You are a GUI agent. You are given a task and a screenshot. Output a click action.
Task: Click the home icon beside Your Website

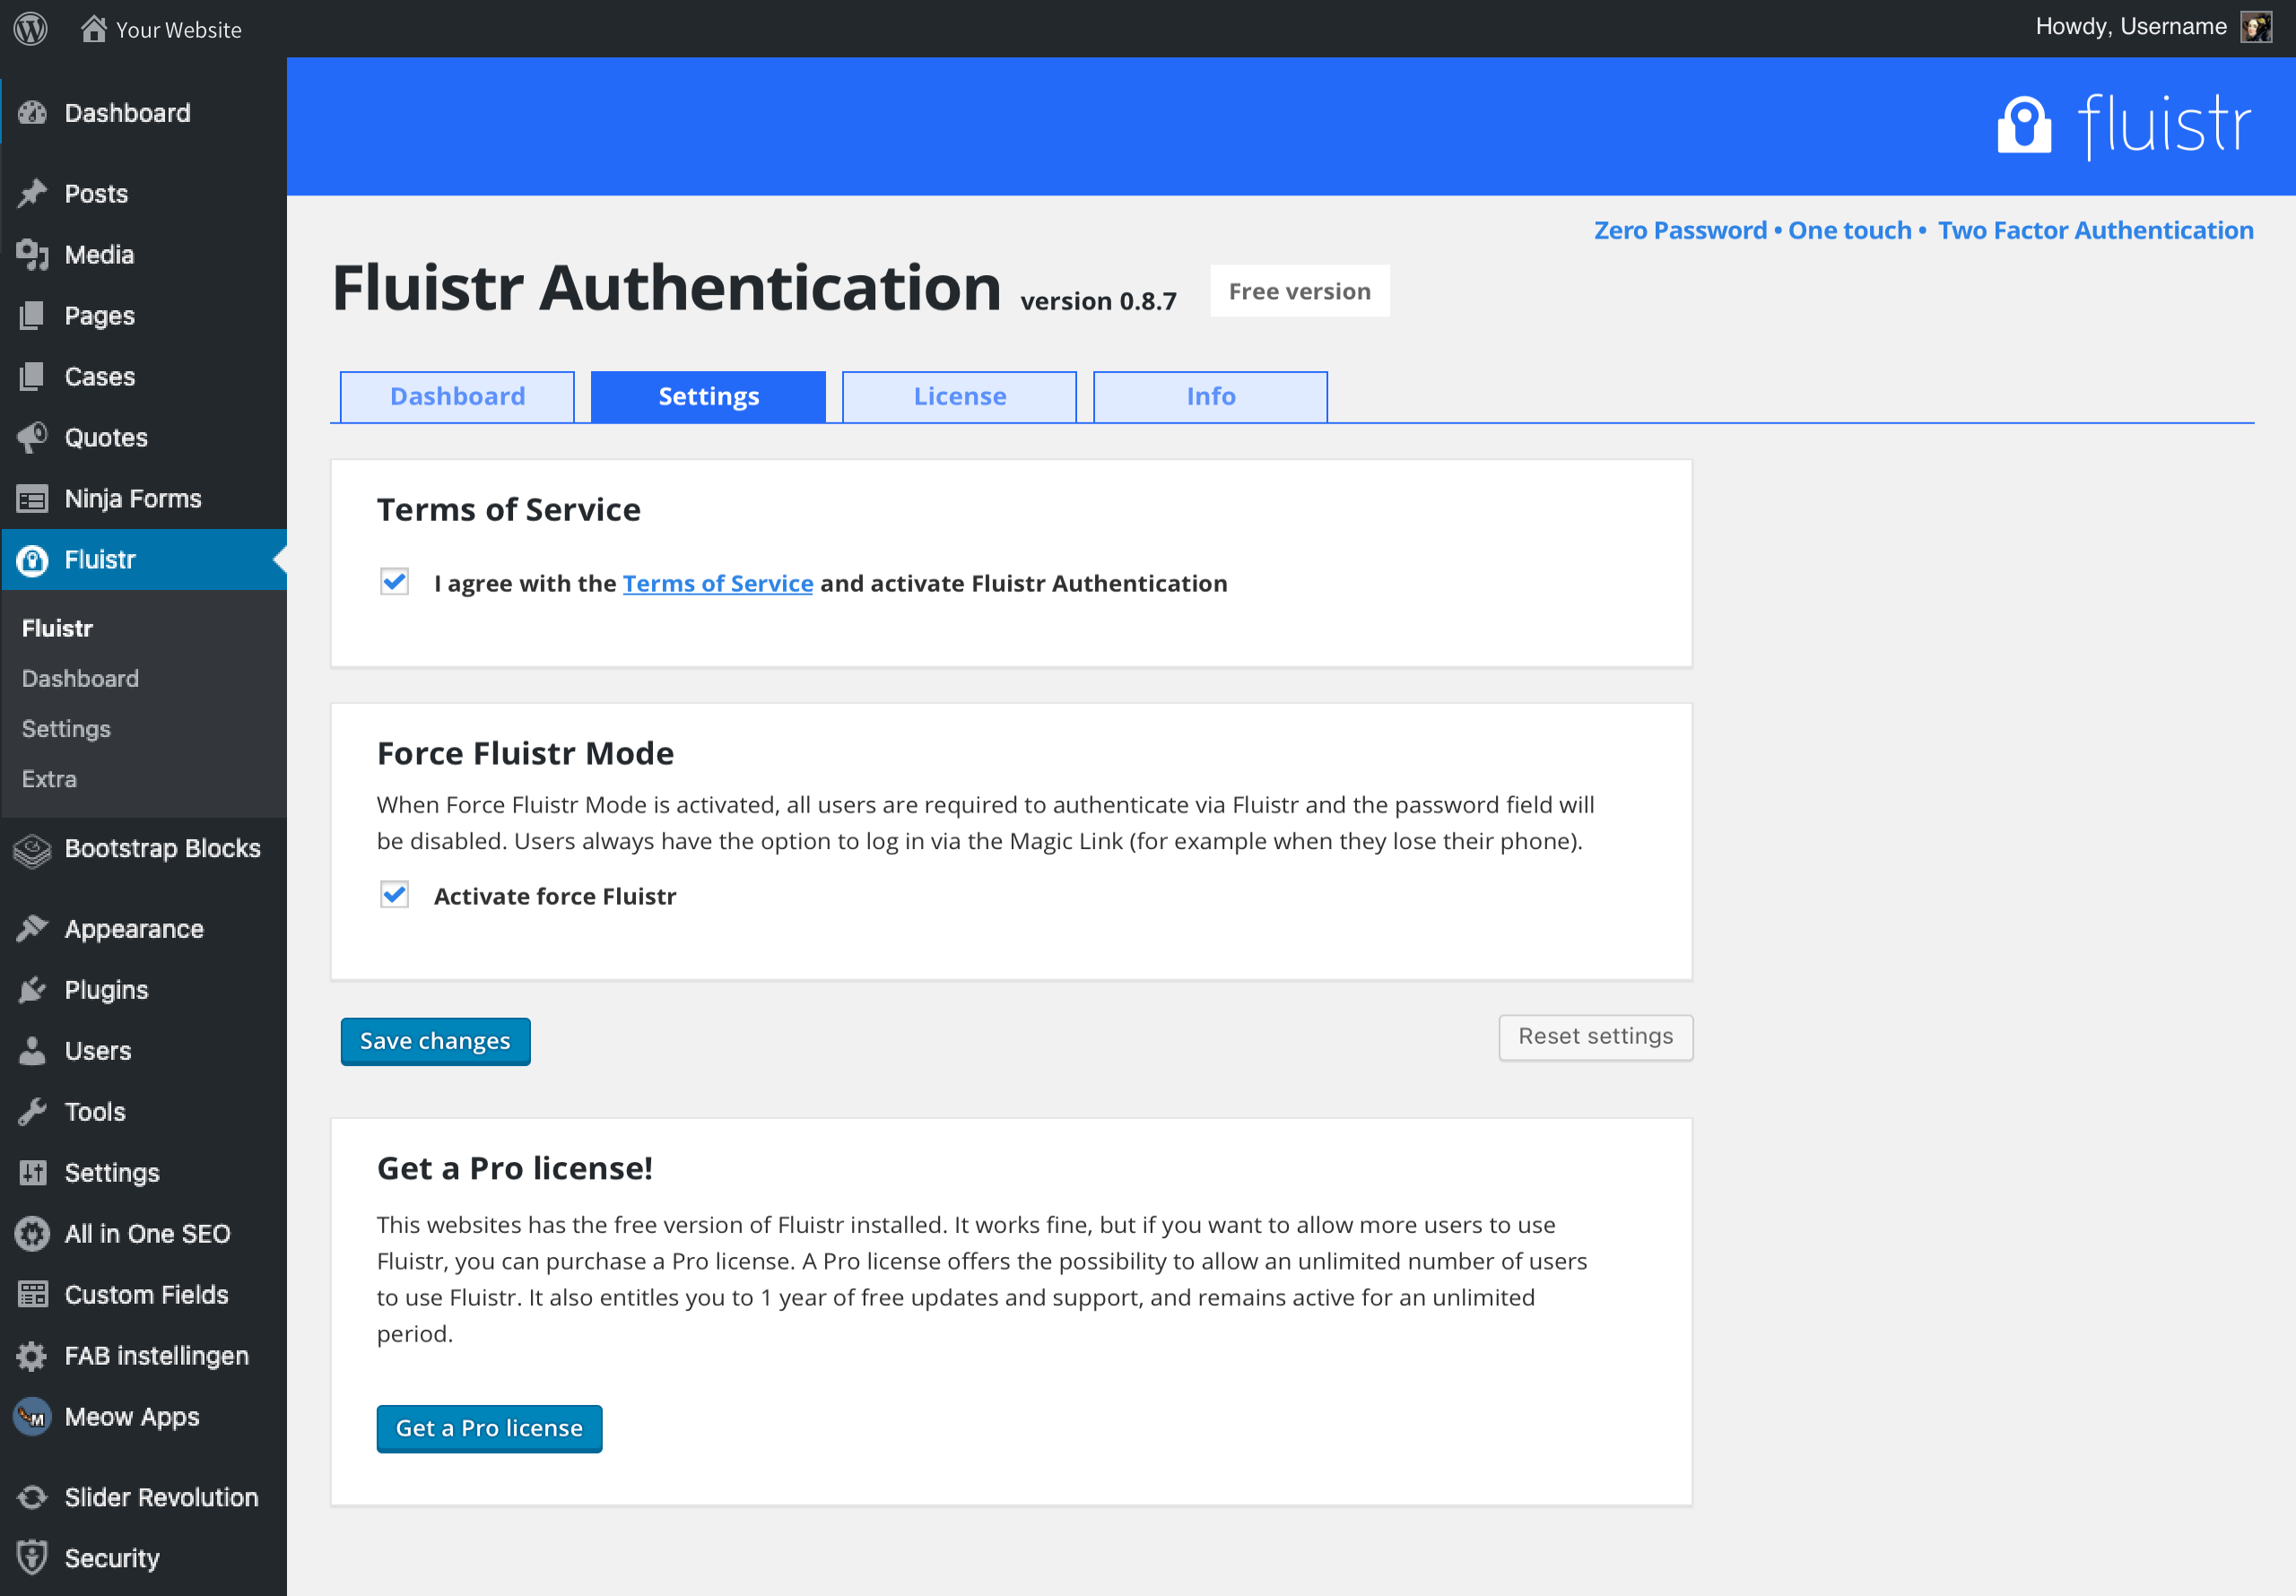point(93,28)
